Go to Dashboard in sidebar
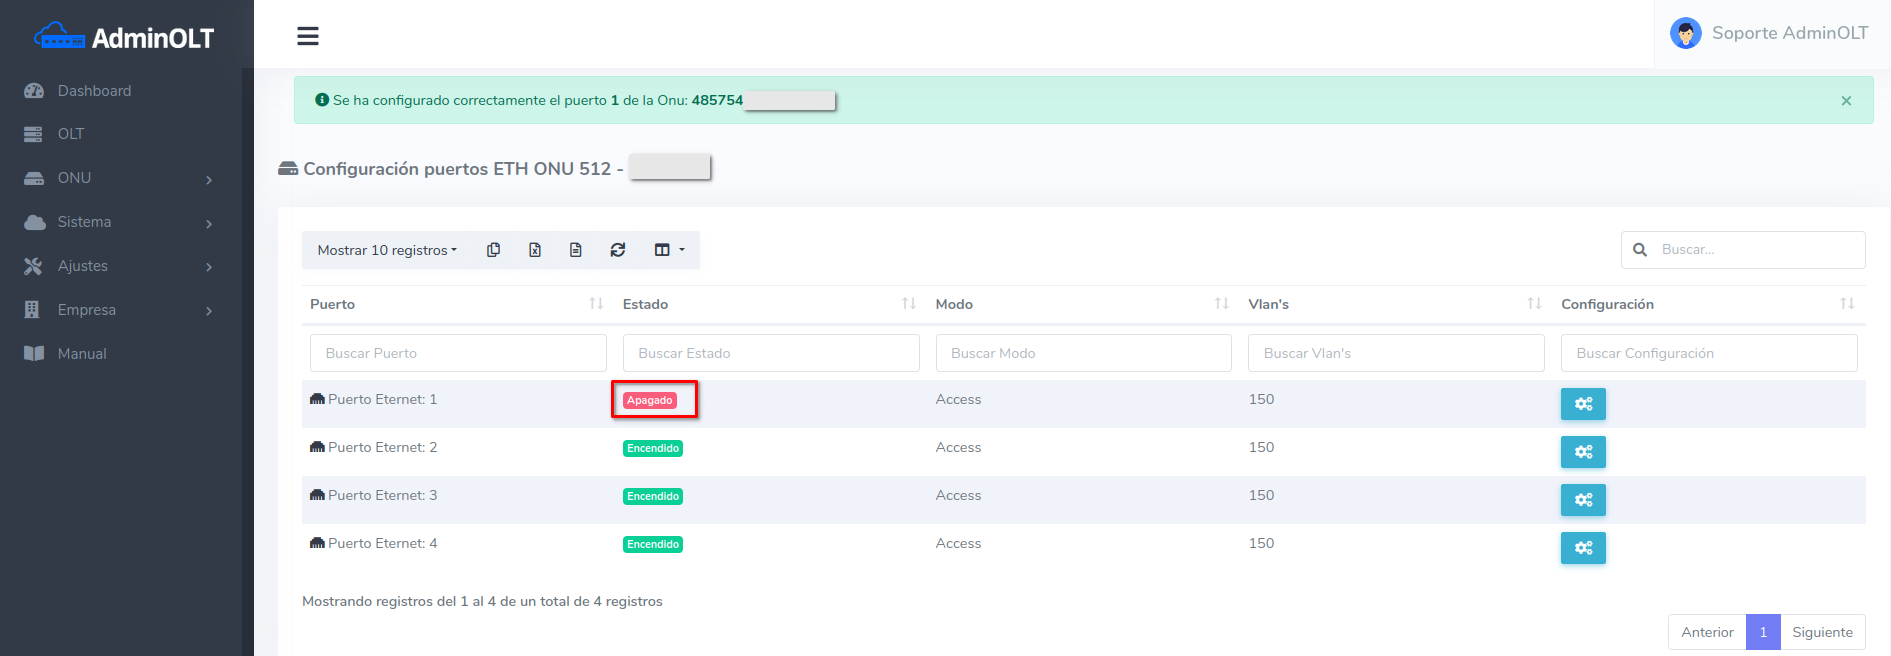 [94, 91]
